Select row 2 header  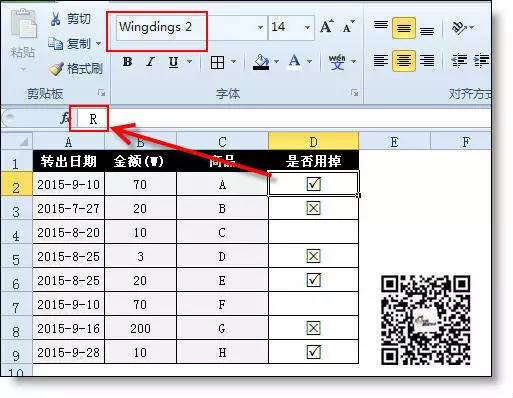pyautogui.click(x=17, y=184)
